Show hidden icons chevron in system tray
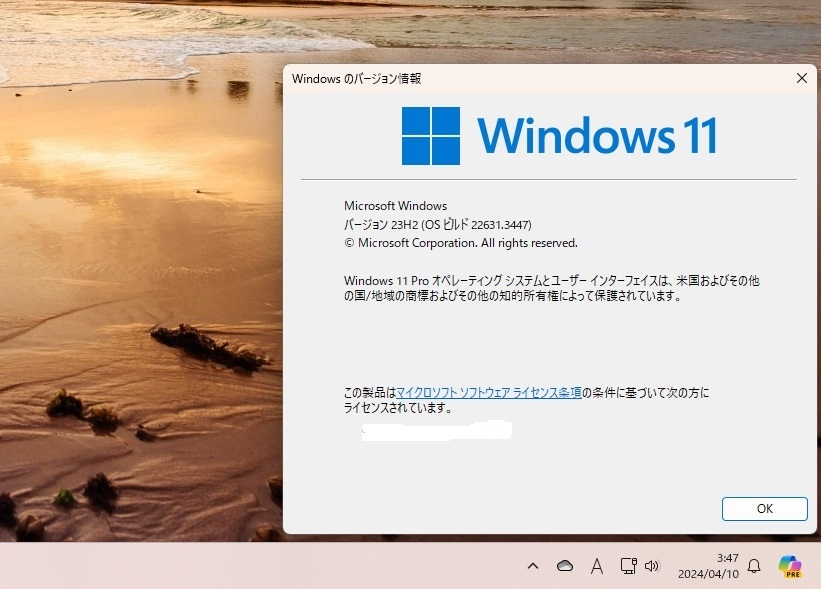Viewport: 821px width, 589px height. pos(532,566)
